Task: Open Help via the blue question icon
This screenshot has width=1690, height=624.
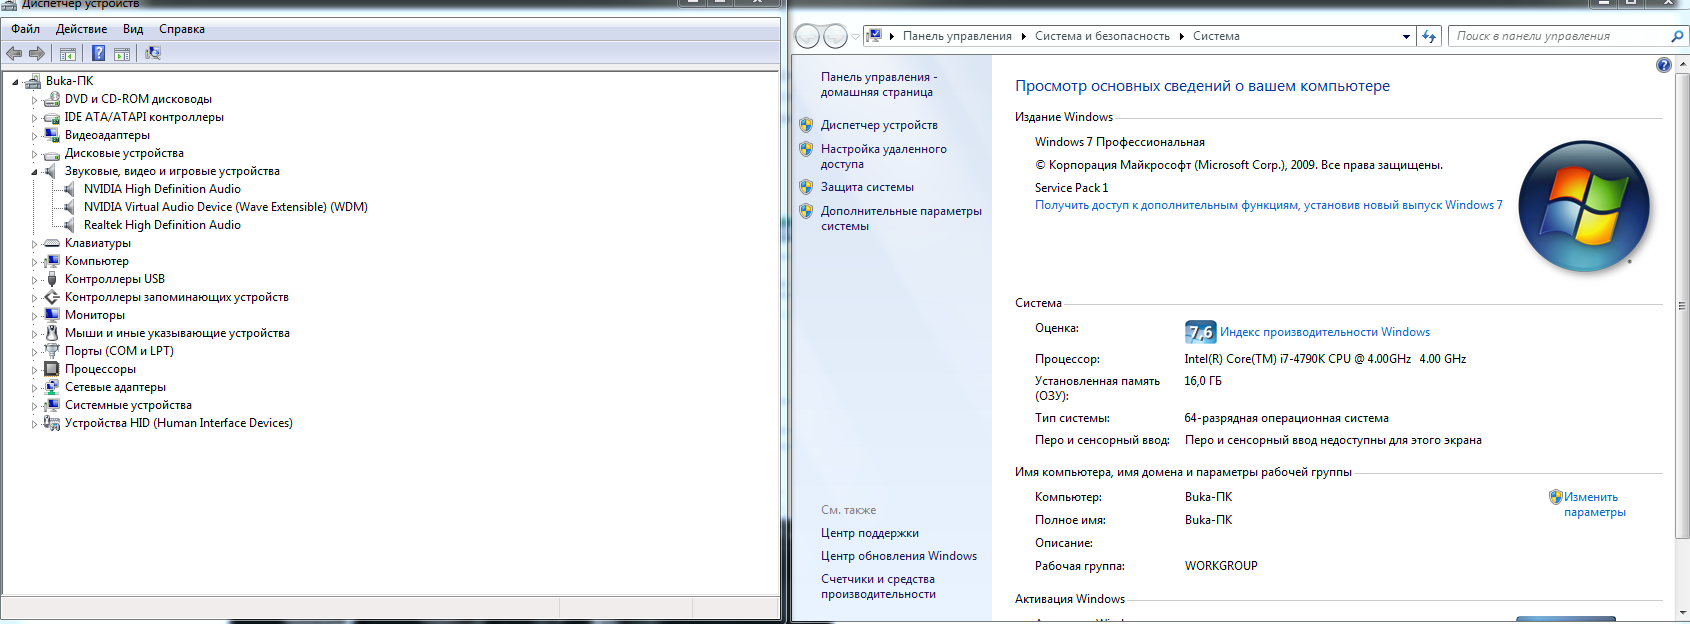Action: (98, 53)
